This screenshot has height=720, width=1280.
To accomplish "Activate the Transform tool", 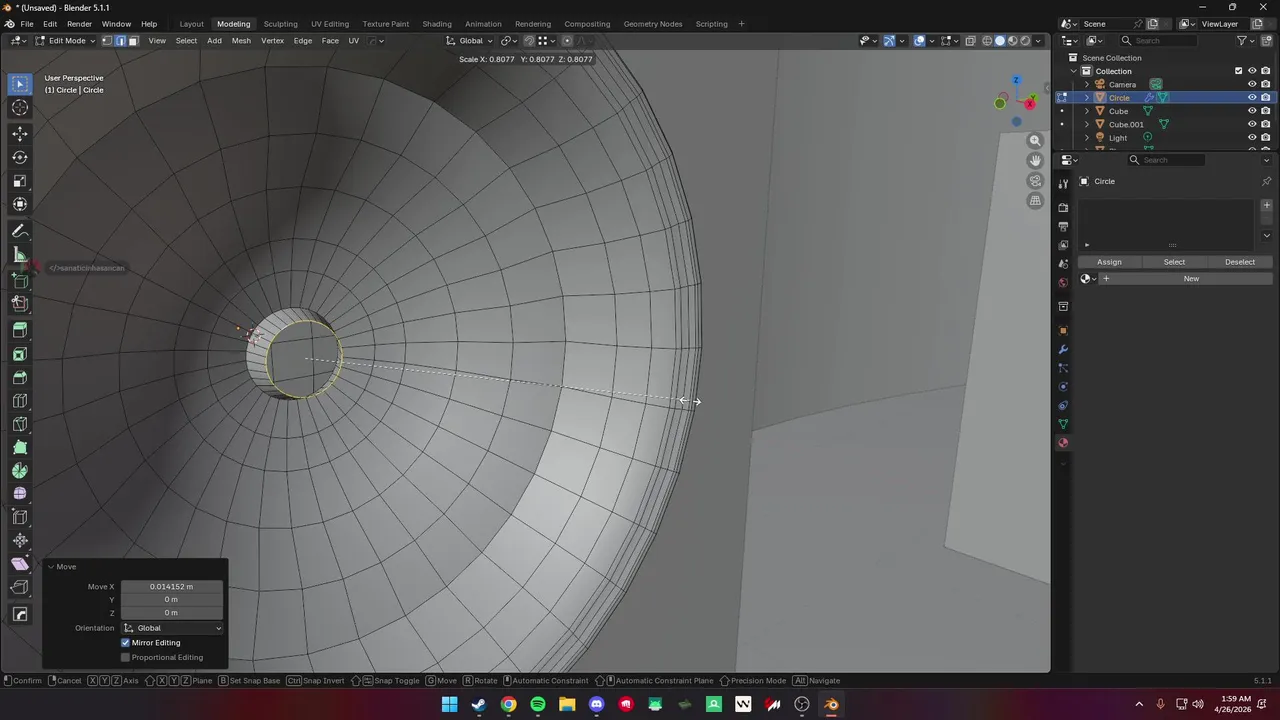I will (20, 205).
